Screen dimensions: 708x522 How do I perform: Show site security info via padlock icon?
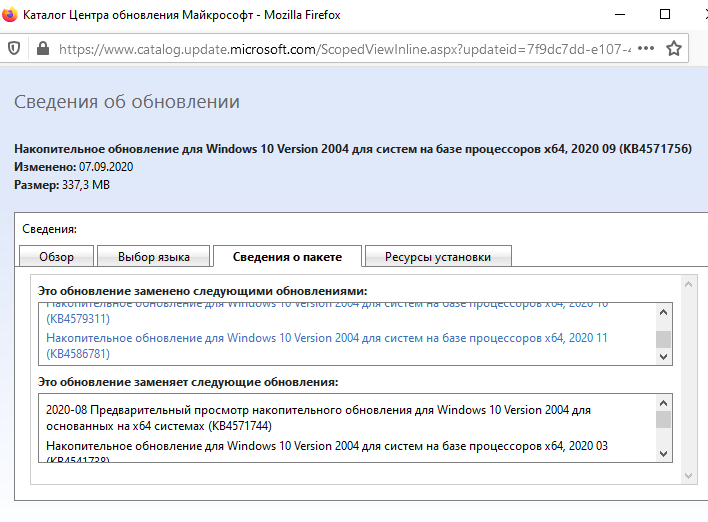pos(43,48)
